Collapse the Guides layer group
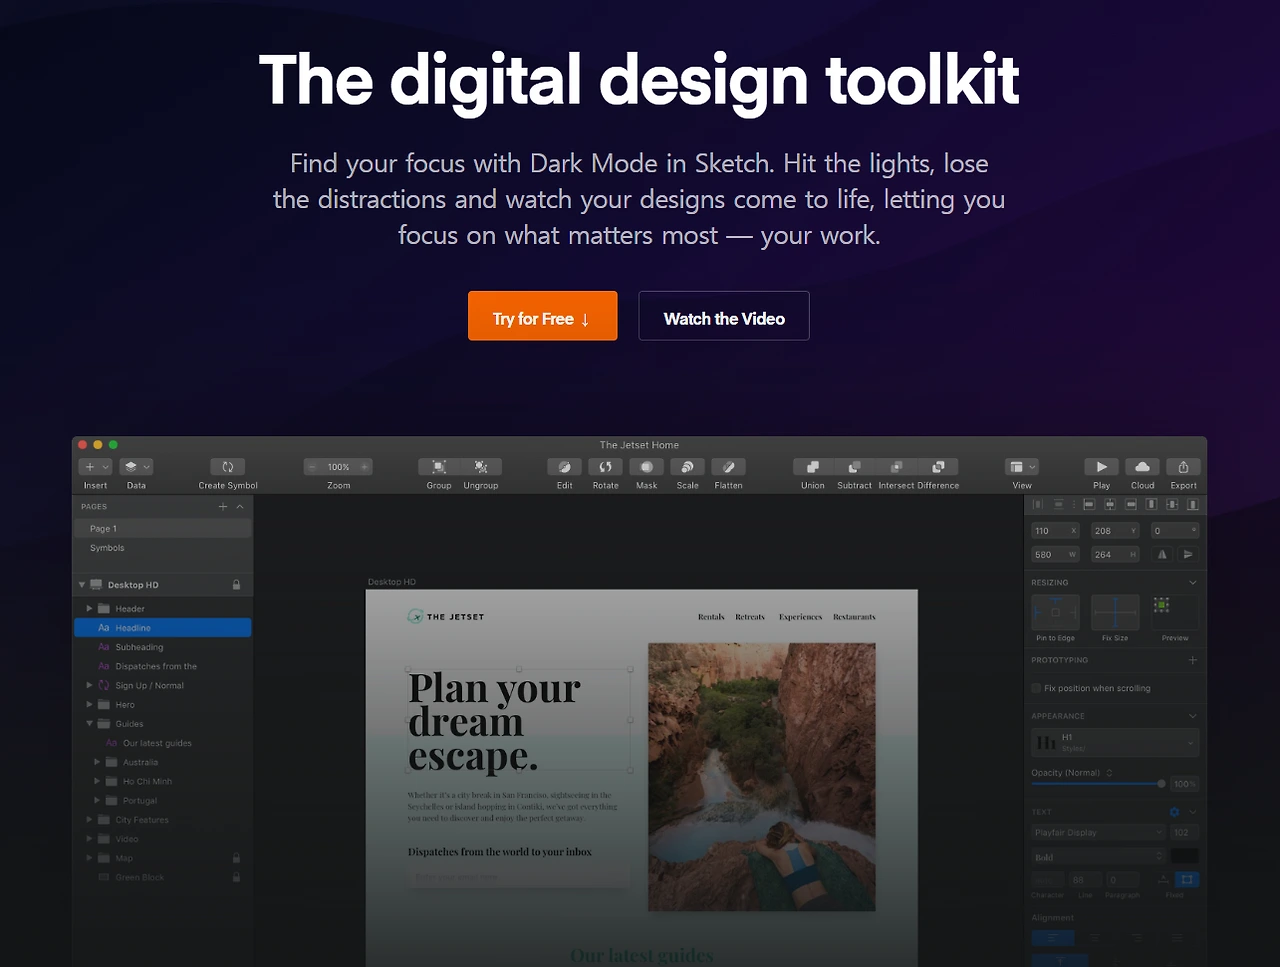Screen dimensions: 1280x967 (89, 724)
